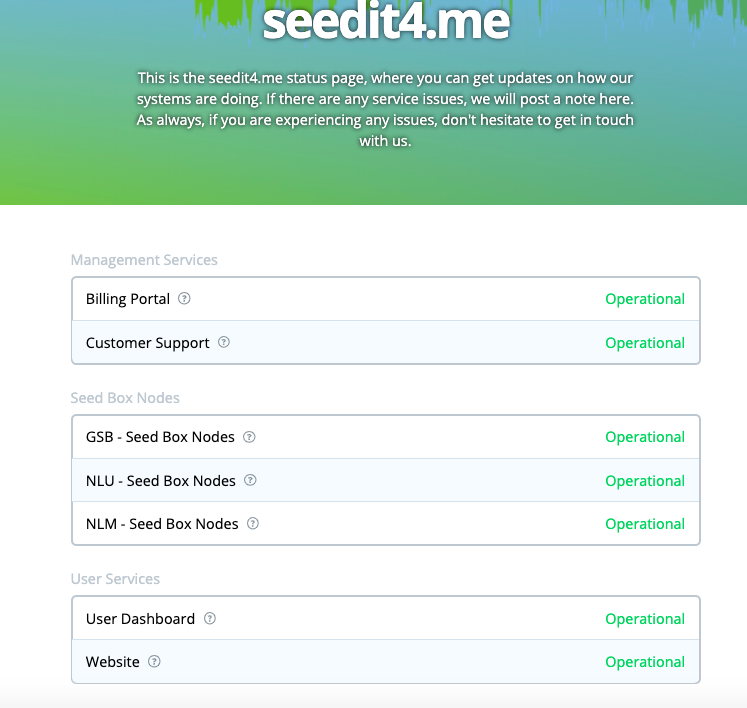This screenshot has height=708, width=747.
Task: Click the User Services group heading
Action: click(115, 579)
